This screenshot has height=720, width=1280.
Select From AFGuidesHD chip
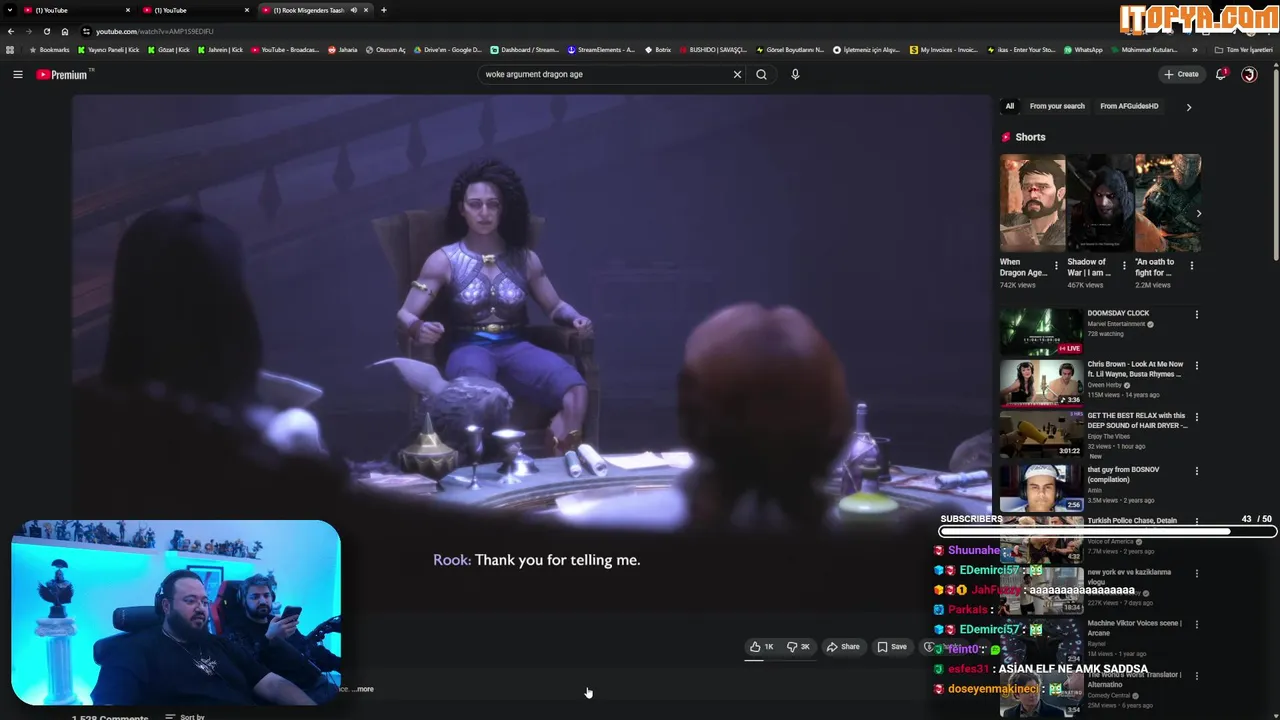point(1129,106)
